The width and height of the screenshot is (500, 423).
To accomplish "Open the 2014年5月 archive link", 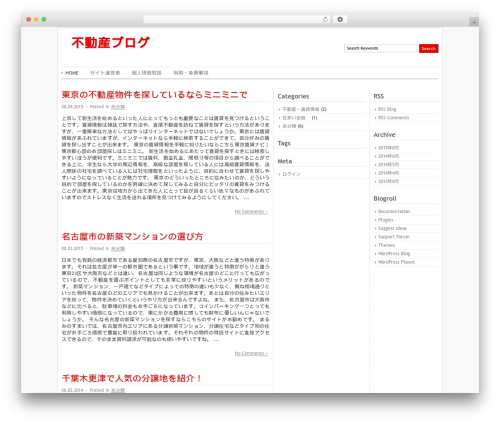I will pyautogui.click(x=388, y=164).
